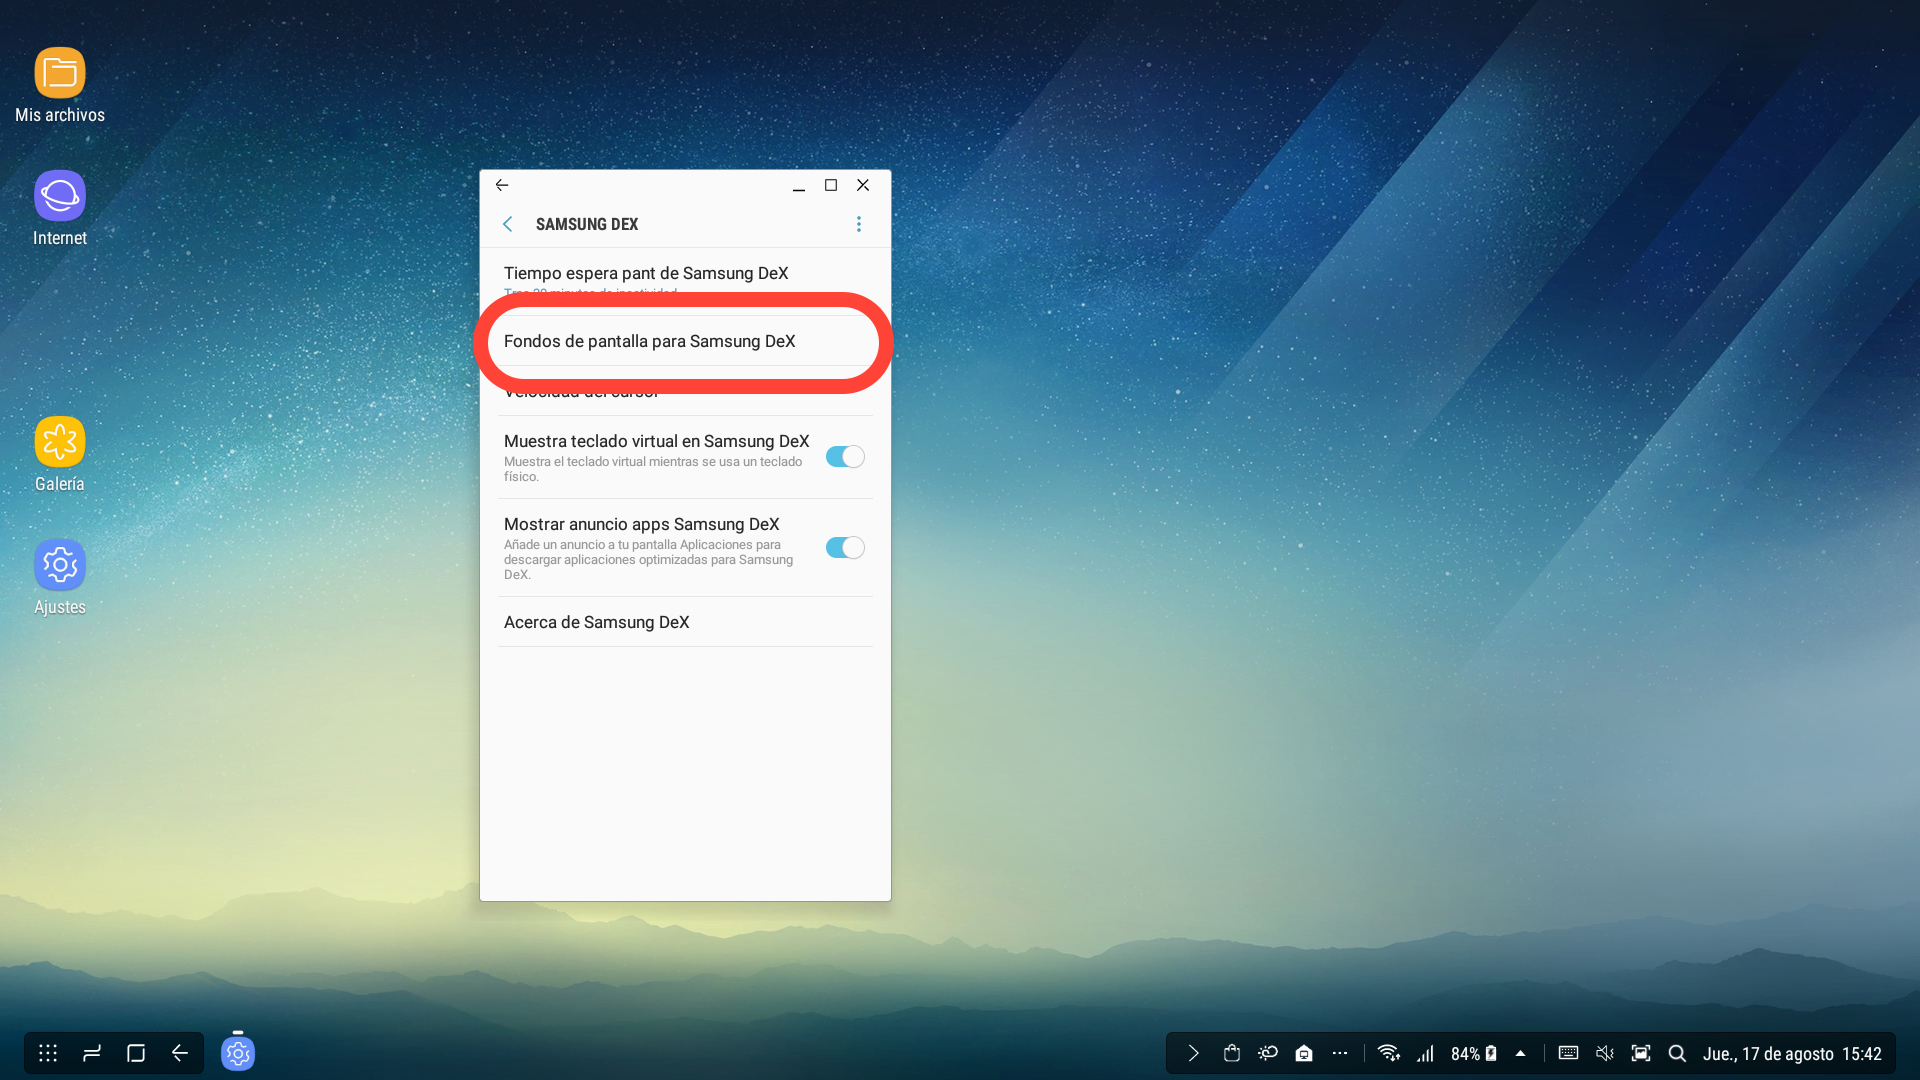
Task: Click Muestra teclado virtual en Samsung DeX label
Action: (x=656, y=441)
